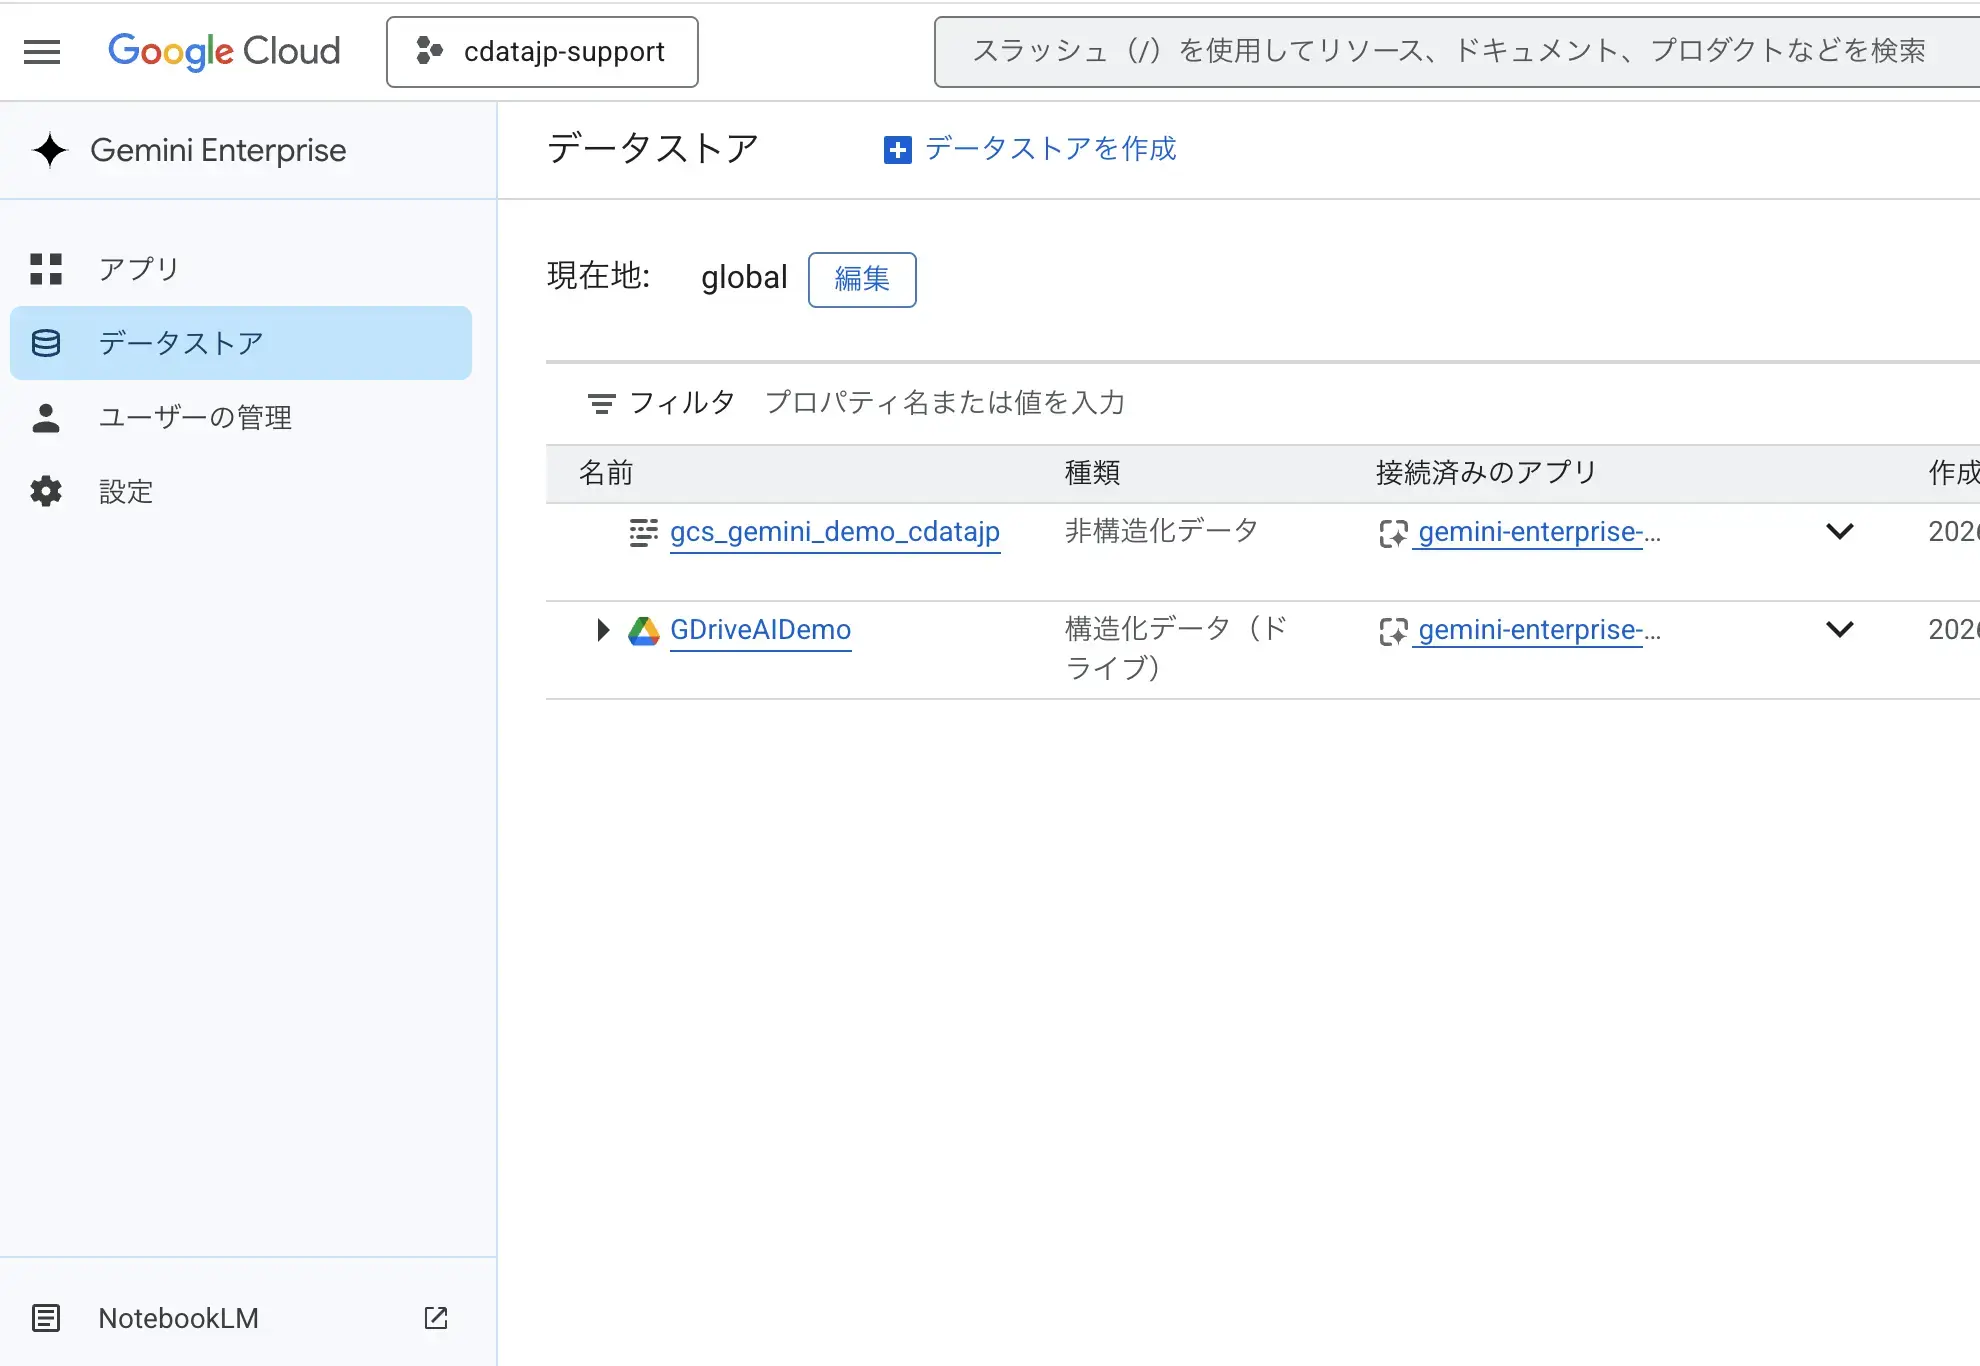Go to アプリ in sidebar
Viewport: 1980px width, 1366px height.
click(241, 269)
